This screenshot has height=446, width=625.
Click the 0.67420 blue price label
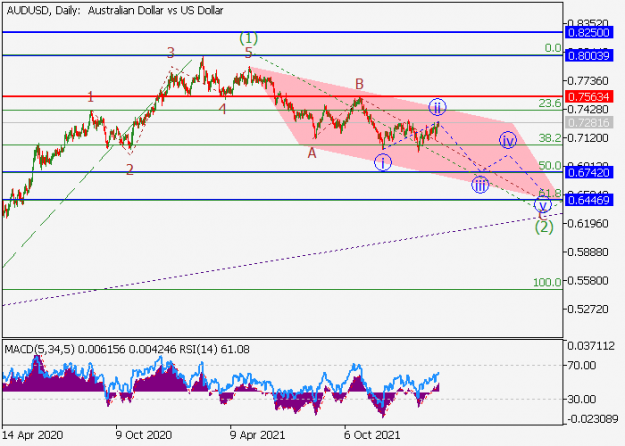[589, 173]
